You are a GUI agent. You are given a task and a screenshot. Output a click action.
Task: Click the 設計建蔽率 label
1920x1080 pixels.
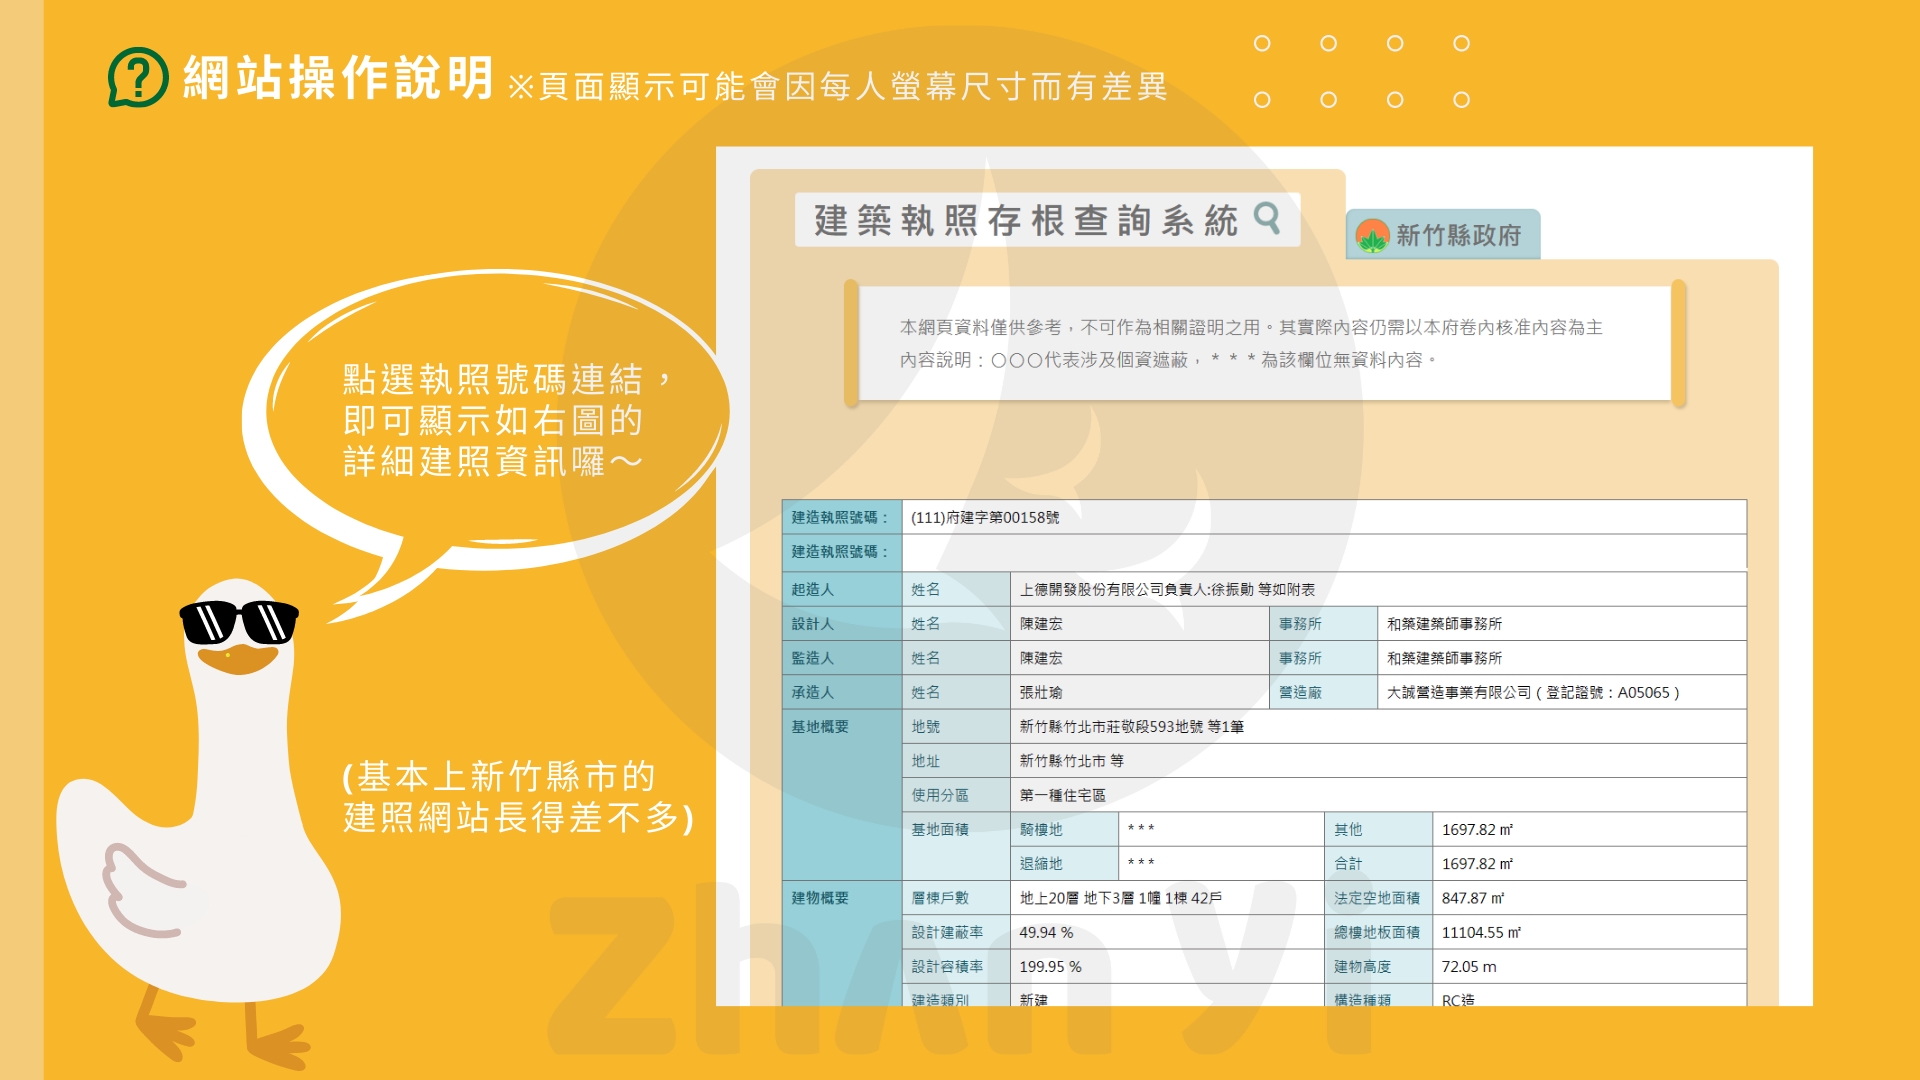tap(947, 932)
